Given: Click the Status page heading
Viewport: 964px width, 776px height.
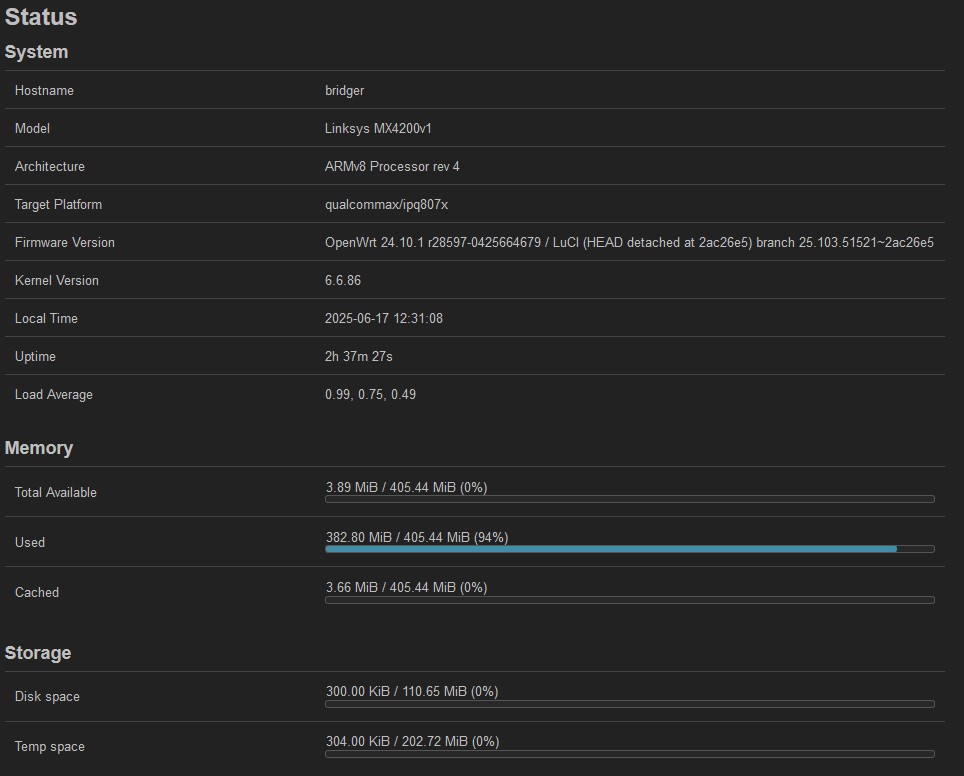Looking at the screenshot, I should pyautogui.click(x=41, y=17).
